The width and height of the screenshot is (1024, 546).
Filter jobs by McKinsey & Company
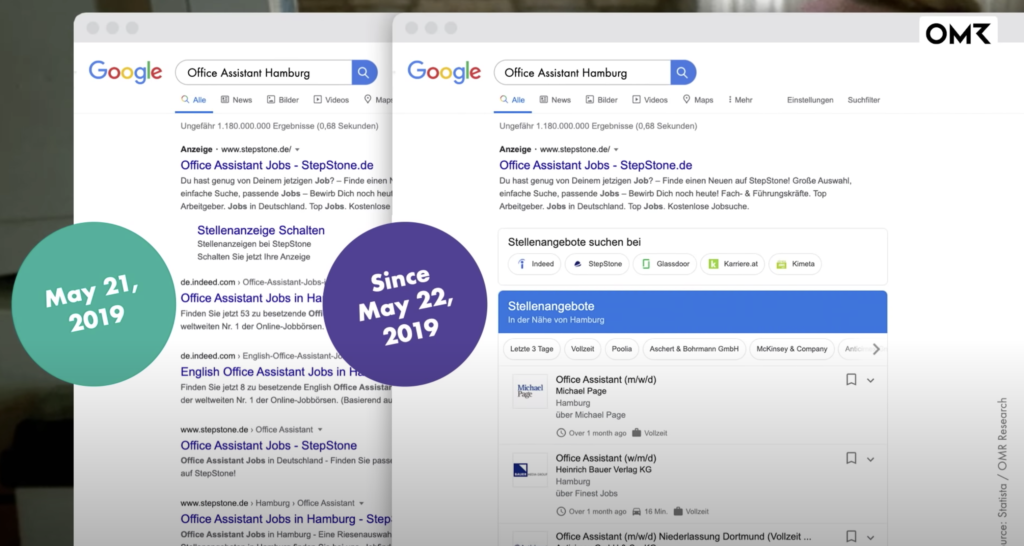point(792,349)
